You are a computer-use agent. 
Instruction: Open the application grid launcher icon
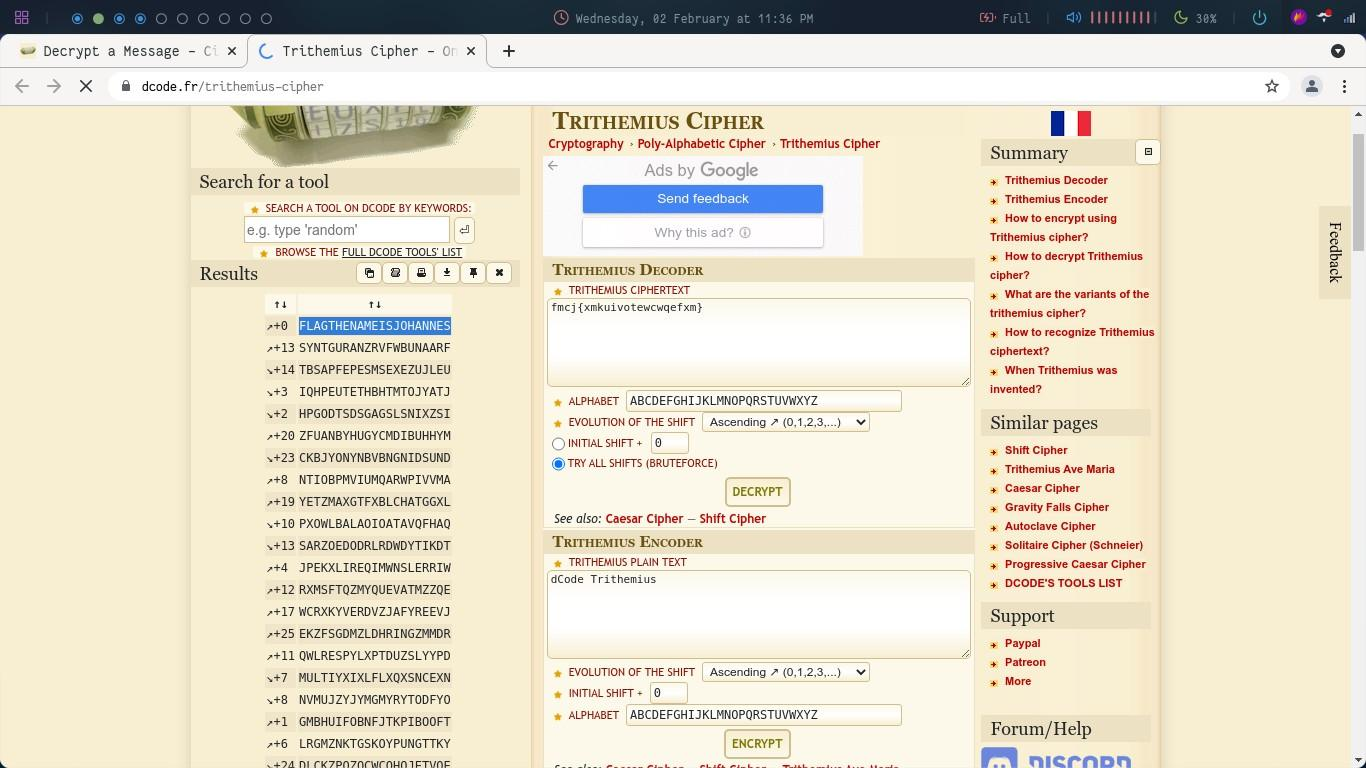coord(22,18)
